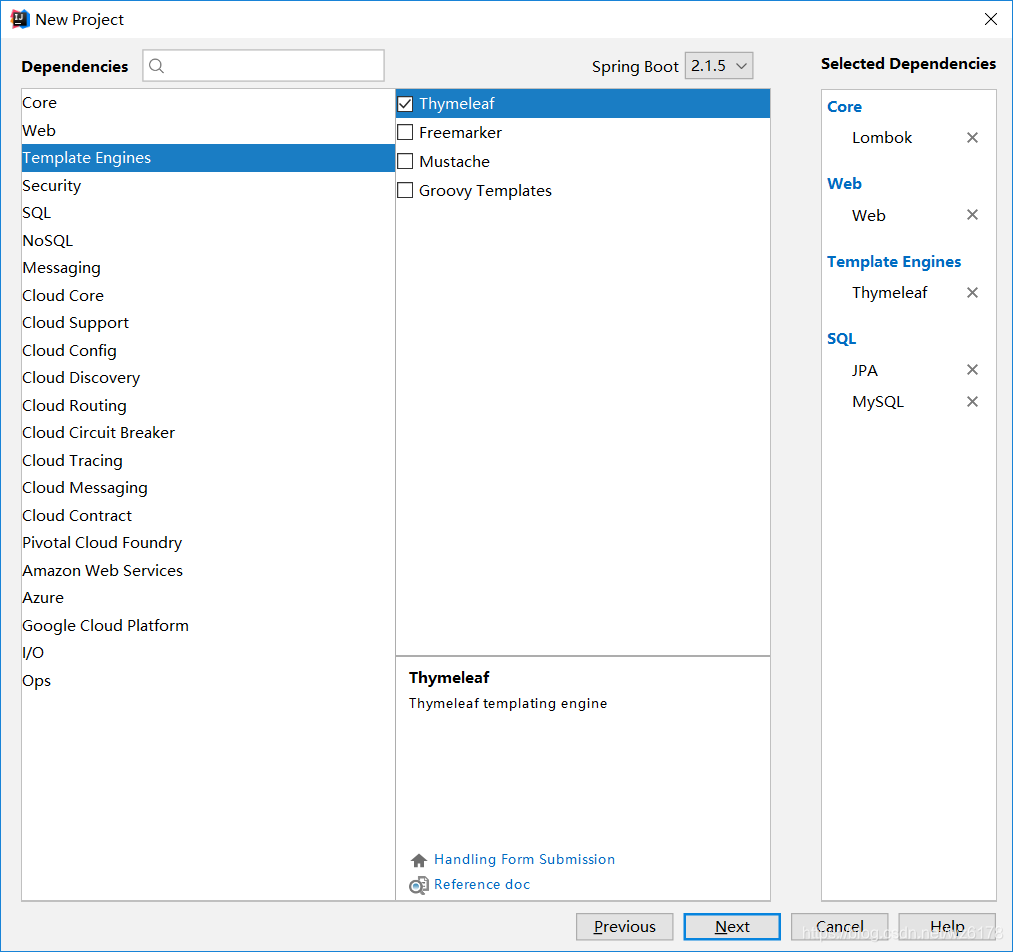1013x952 pixels.
Task: Click Lombok in Selected Dependencies
Action: point(882,138)
